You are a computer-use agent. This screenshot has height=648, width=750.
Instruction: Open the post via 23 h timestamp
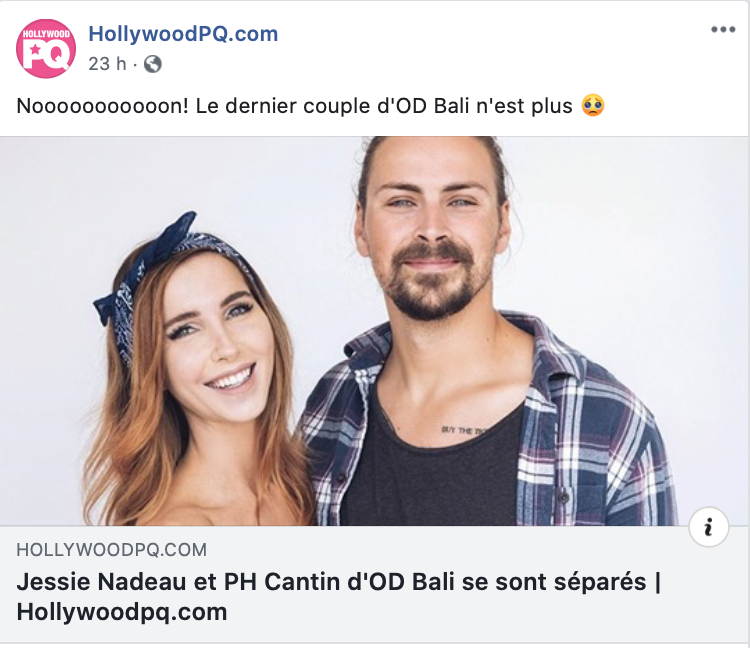pos(107,64)
